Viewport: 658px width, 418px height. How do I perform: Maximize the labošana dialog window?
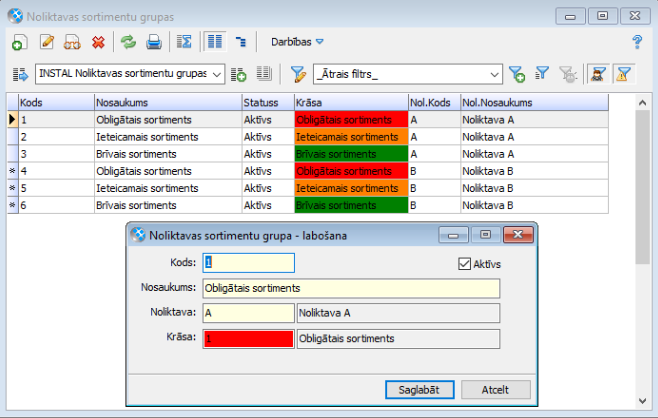(x=486, y=235)
